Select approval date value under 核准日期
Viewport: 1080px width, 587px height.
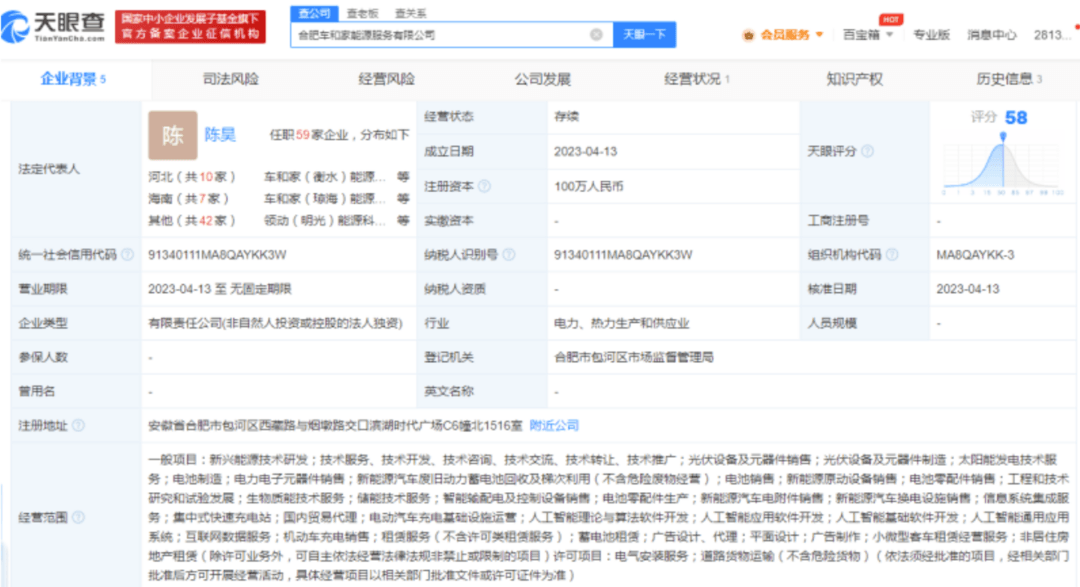pos(968,289)
